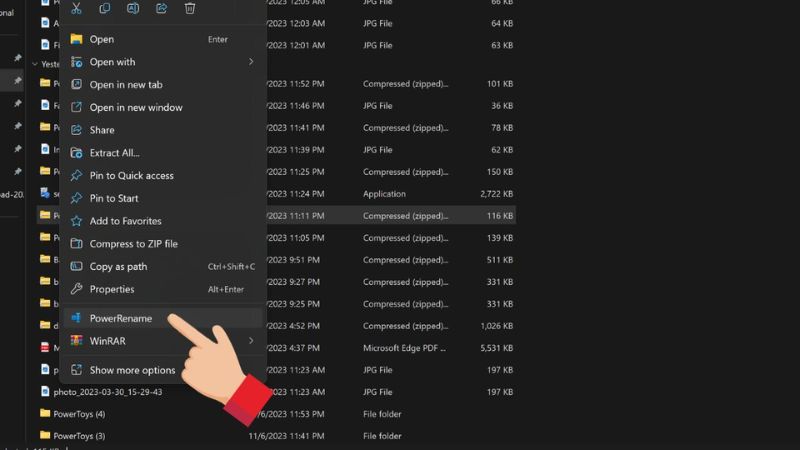Image resolution: width=800 pixels, height=450 pixels.
Task: Collapse the Yesterday group chevron
Action: click(x=35, y=63)
